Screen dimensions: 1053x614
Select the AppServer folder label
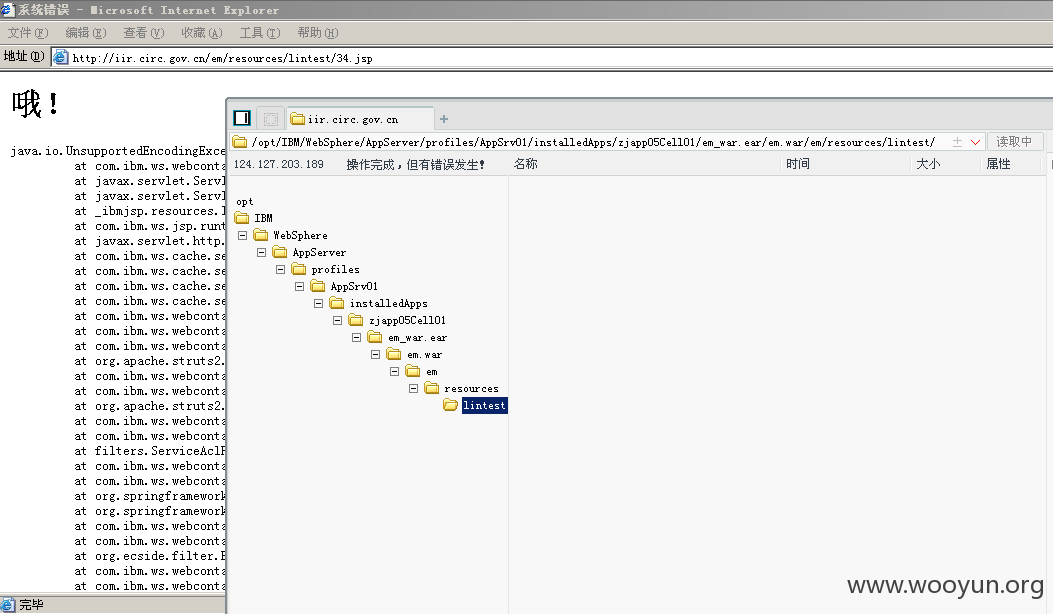(x=319, y=253)
